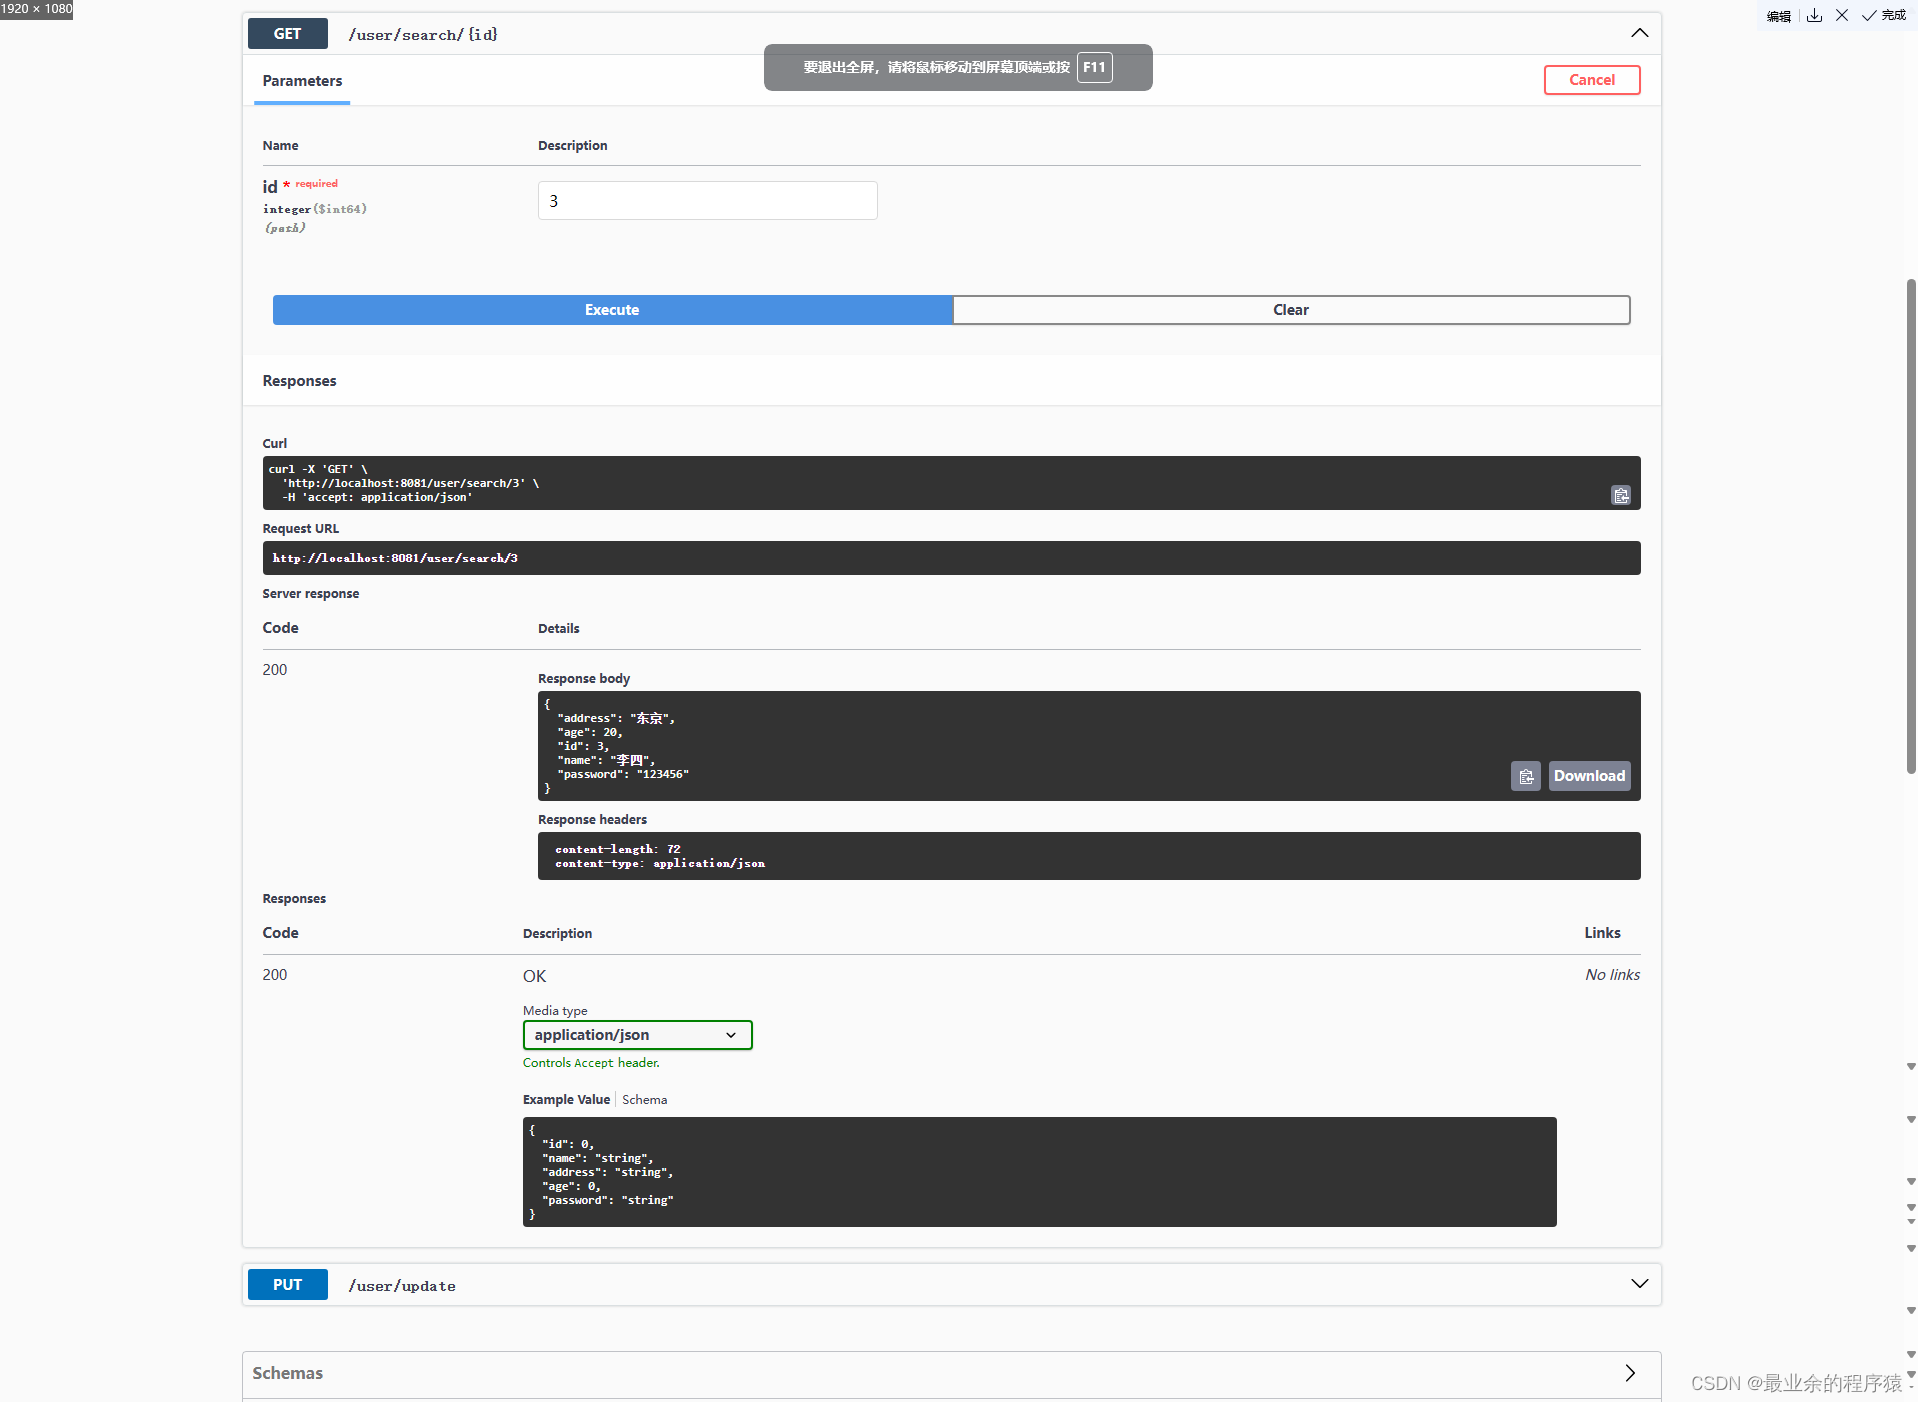Expand the PUT /user/update operation arrow
The width and height of the screenshot is (1918, 1402).
1639,1284
